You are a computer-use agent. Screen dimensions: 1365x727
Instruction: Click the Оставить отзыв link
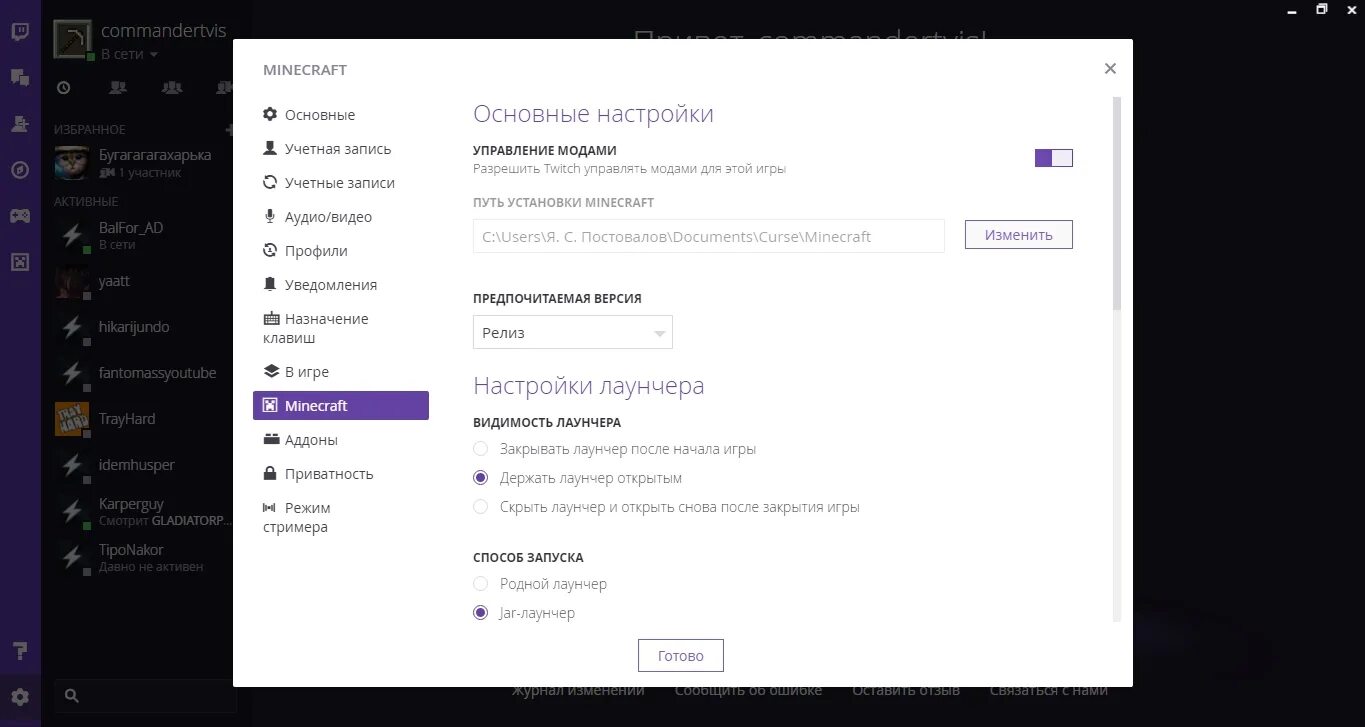pyautogui.click(x=906, y=691)
